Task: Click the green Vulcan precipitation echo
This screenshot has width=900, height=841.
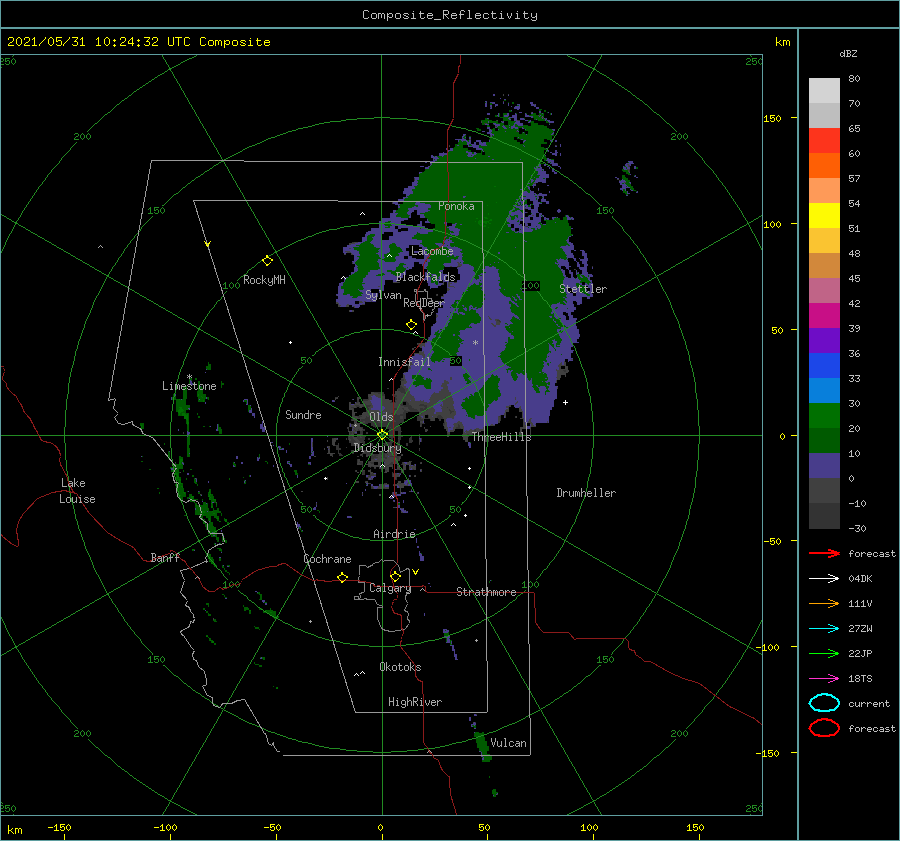Action: [x=483, y=746]
